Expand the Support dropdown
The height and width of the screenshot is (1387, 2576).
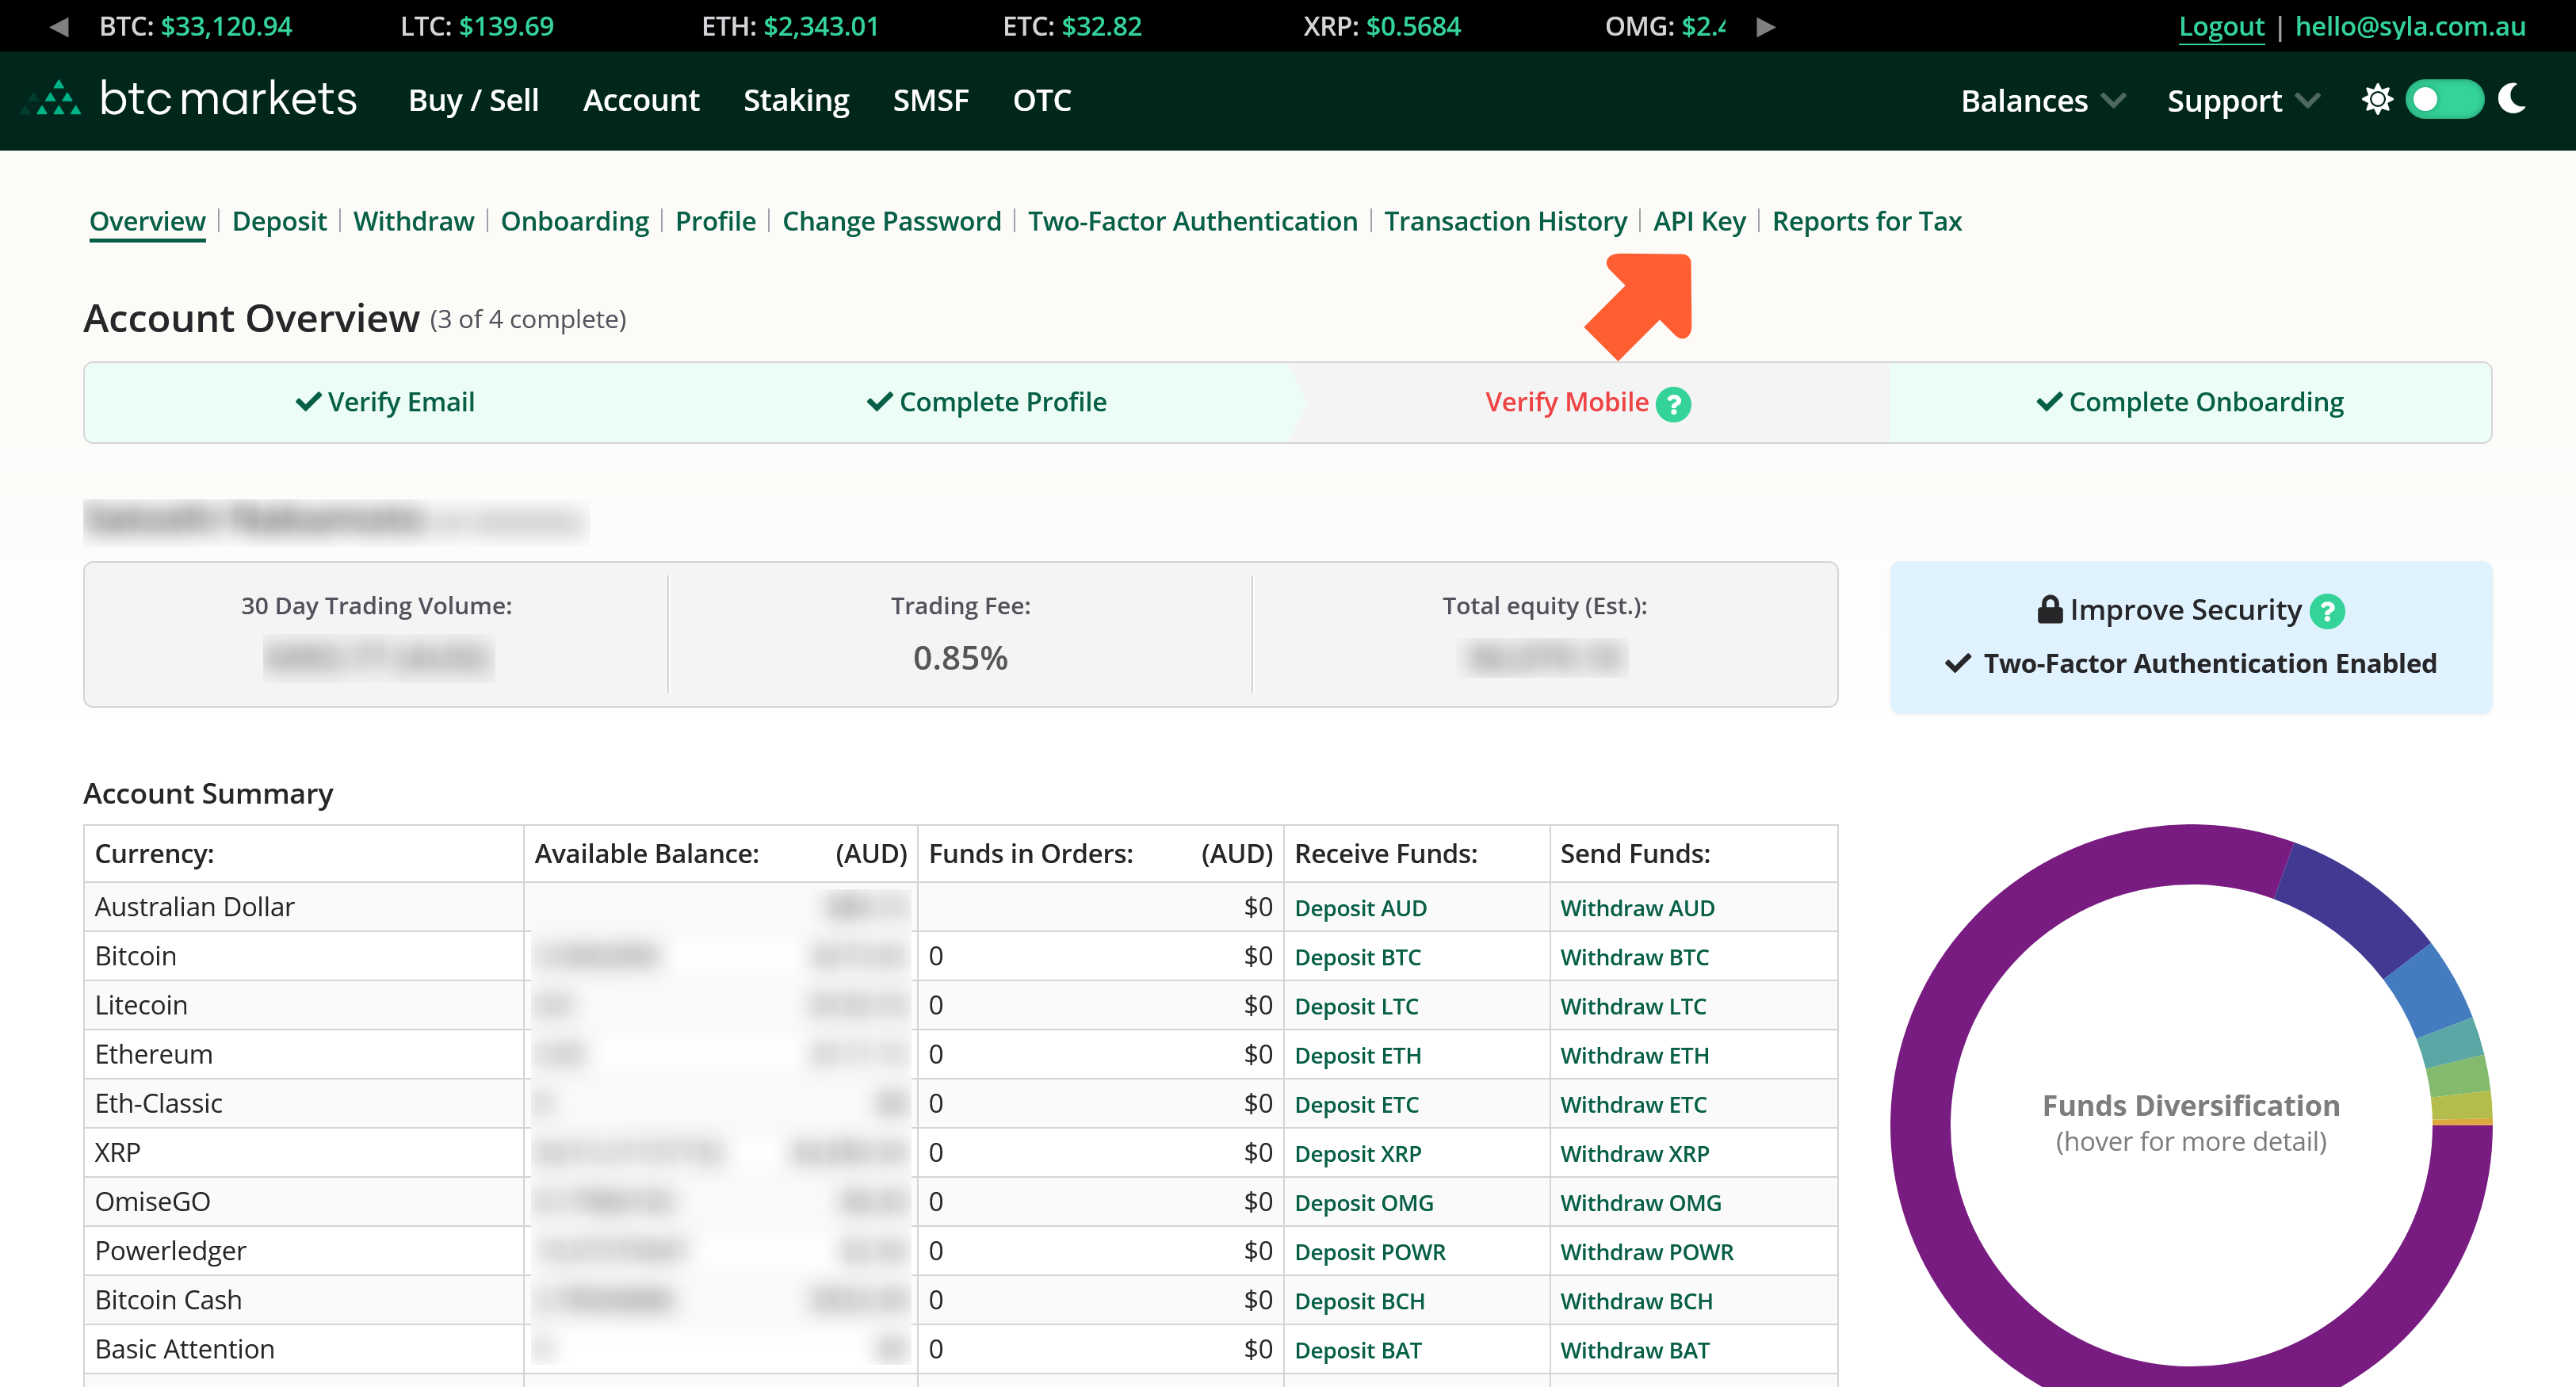[2243, 101]
